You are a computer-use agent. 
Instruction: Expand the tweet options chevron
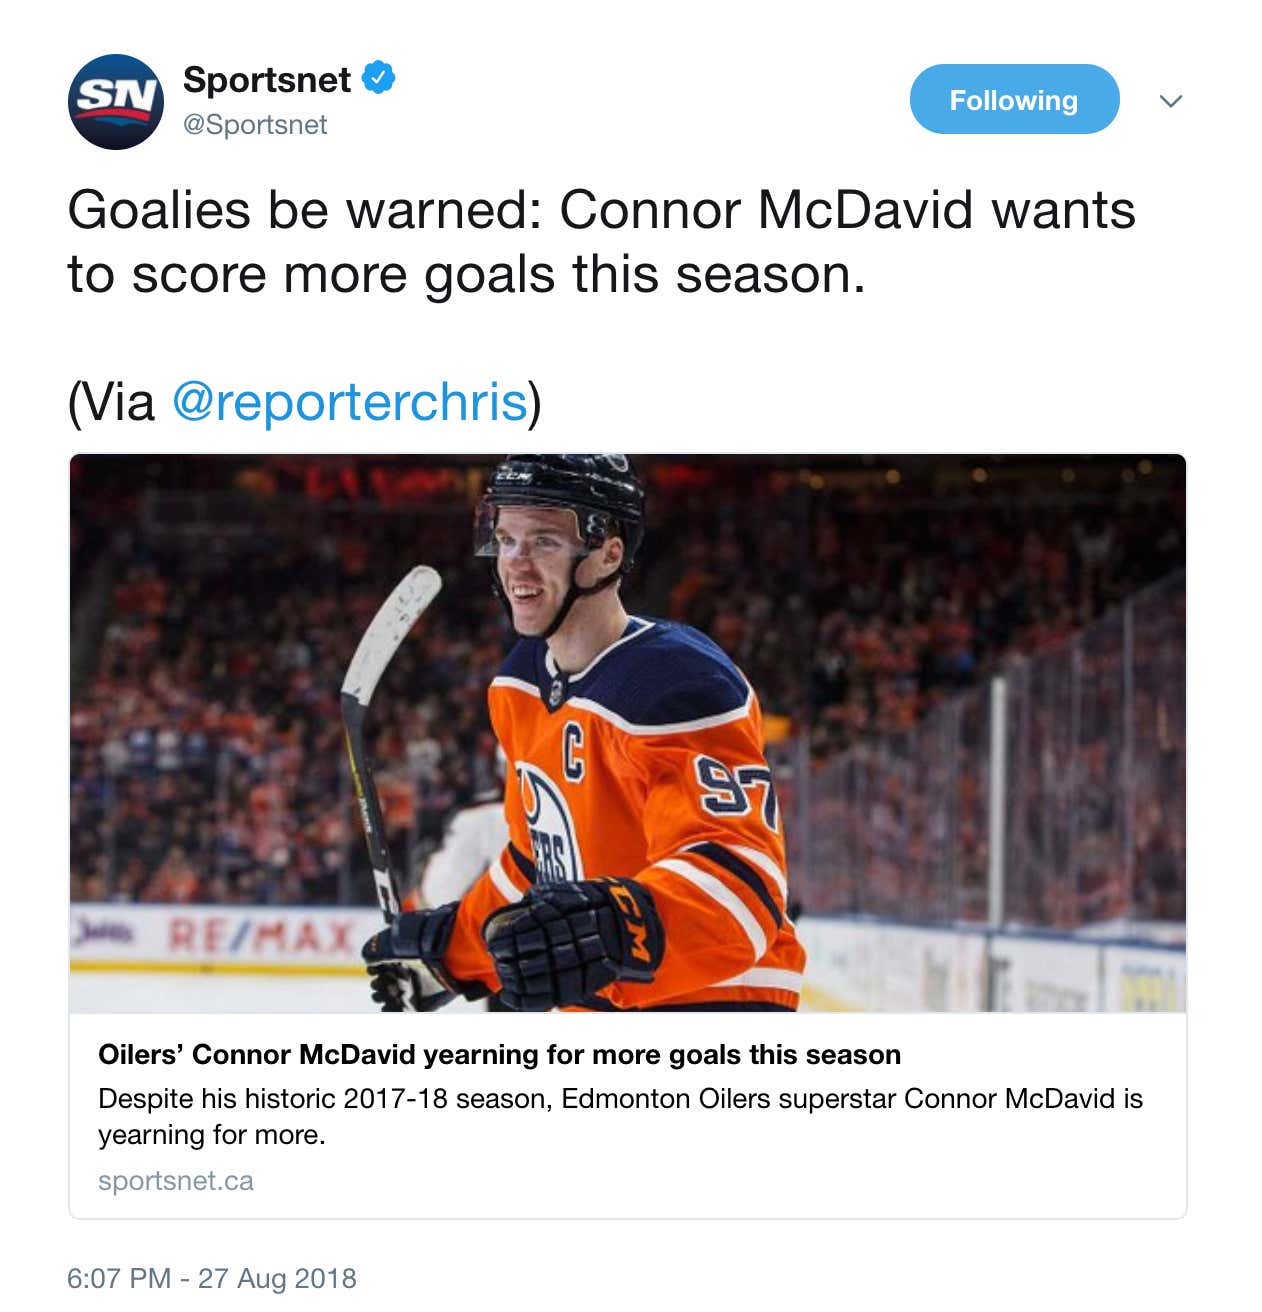[1170, 101]
